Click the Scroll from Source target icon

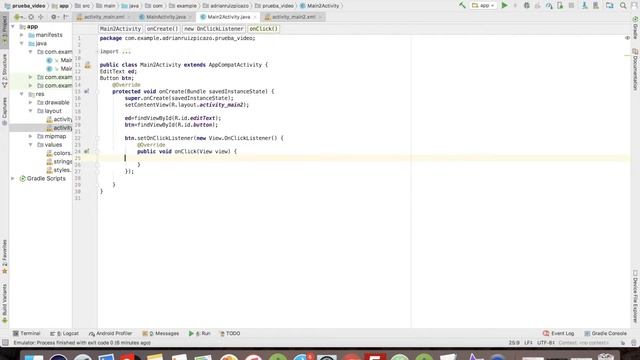(31, 17)
